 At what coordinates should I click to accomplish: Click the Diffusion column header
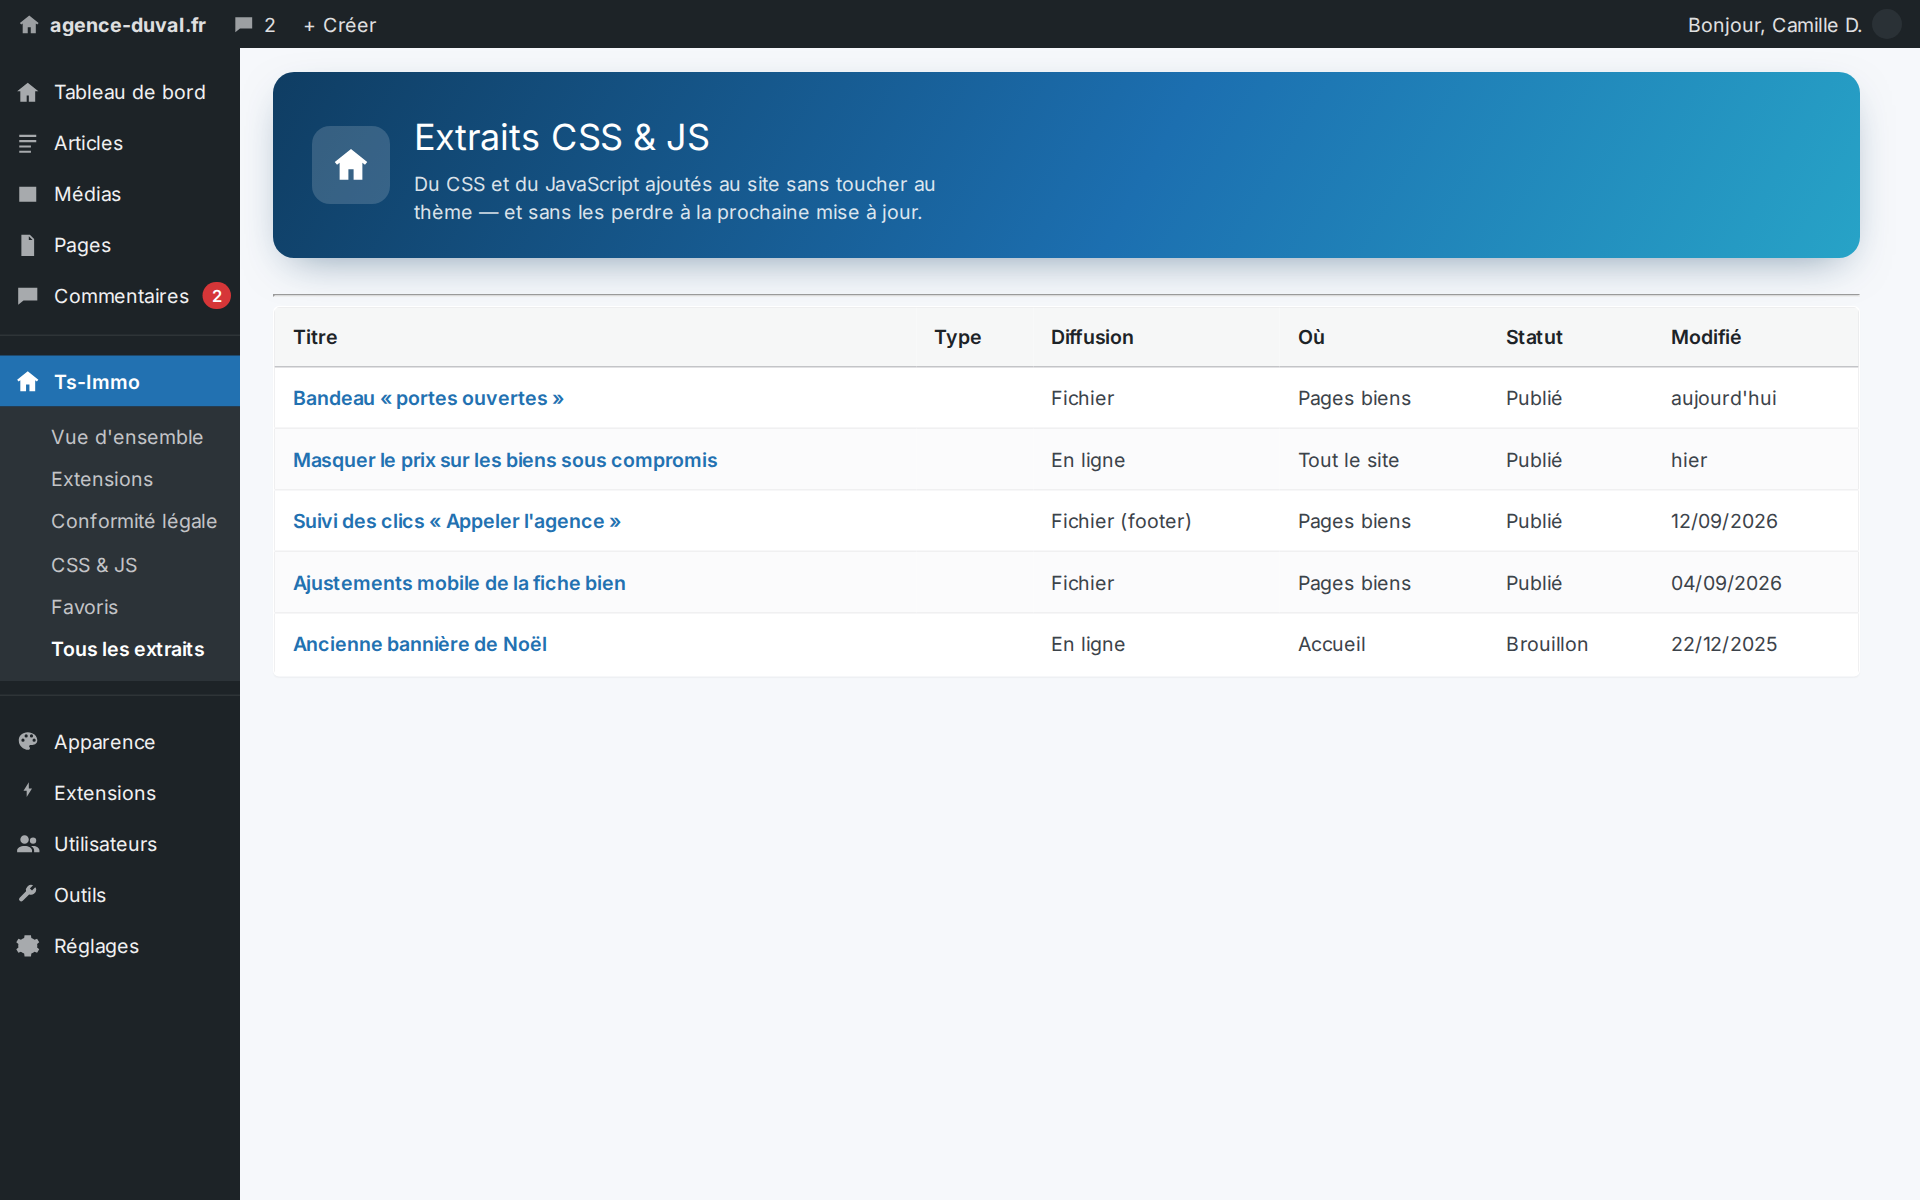[x=1092, y=337]
